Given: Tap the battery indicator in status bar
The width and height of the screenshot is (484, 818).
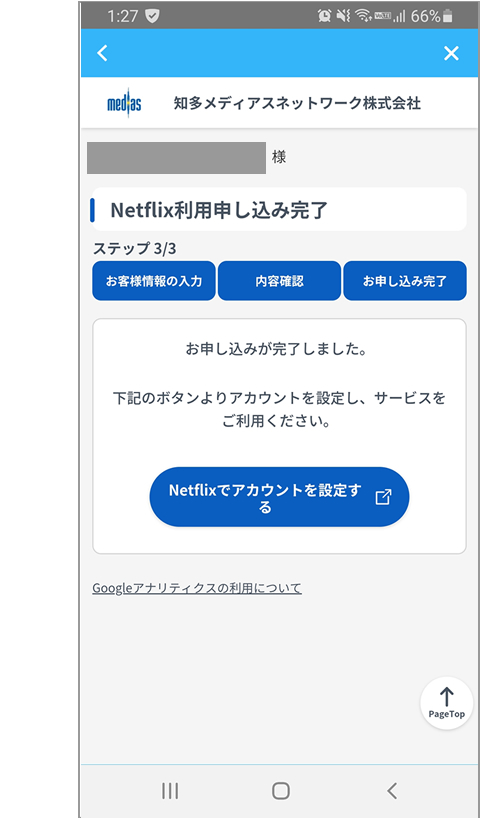Looking at the screenshot, I should (x=447, y=17).
